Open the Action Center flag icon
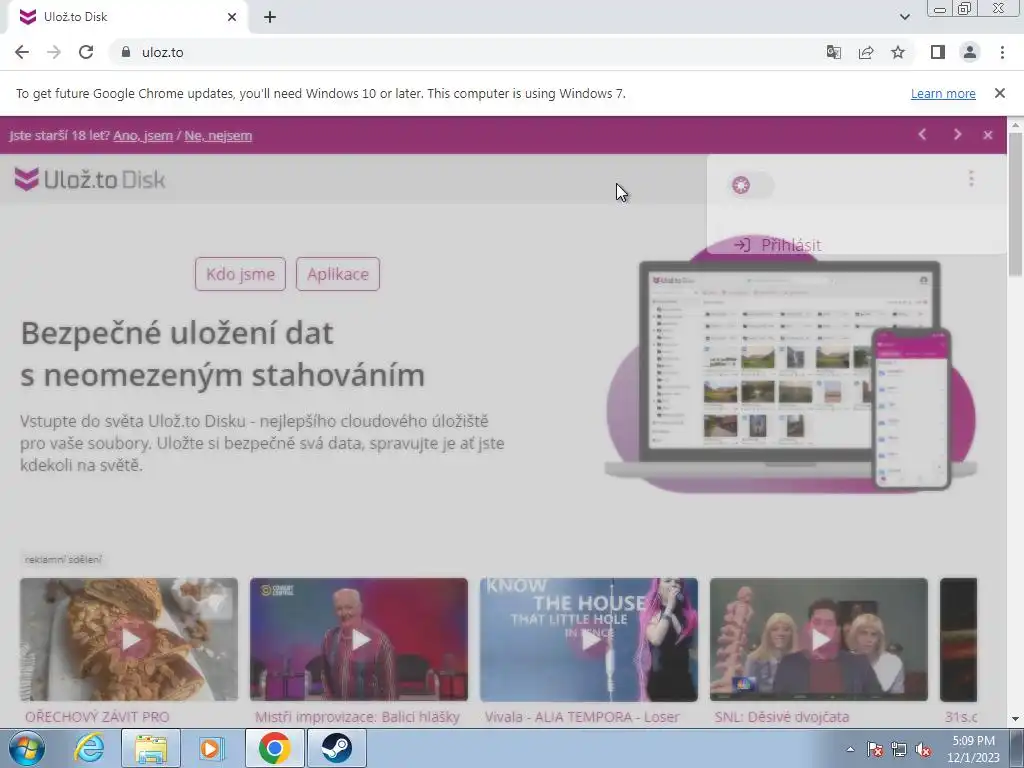Image resolution: width=1024 pixels, height=768 pixels. point(874,749)
